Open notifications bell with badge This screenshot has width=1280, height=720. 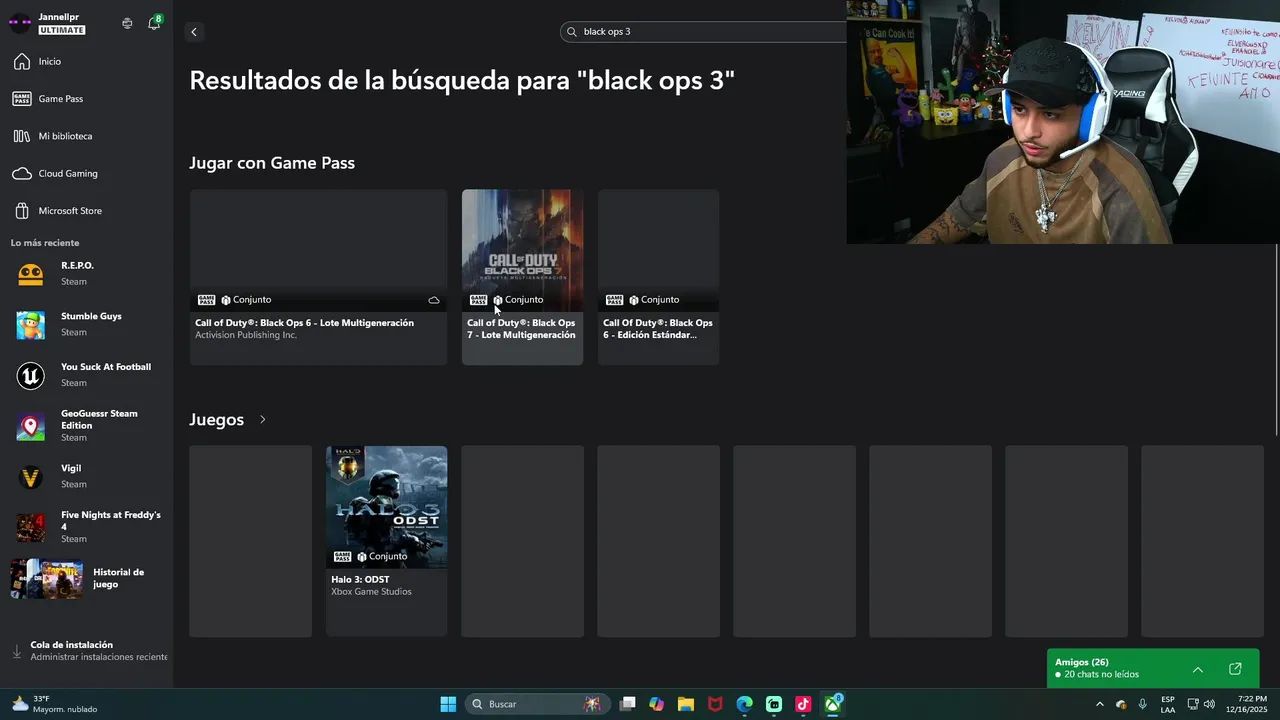(x=154, y=23)
